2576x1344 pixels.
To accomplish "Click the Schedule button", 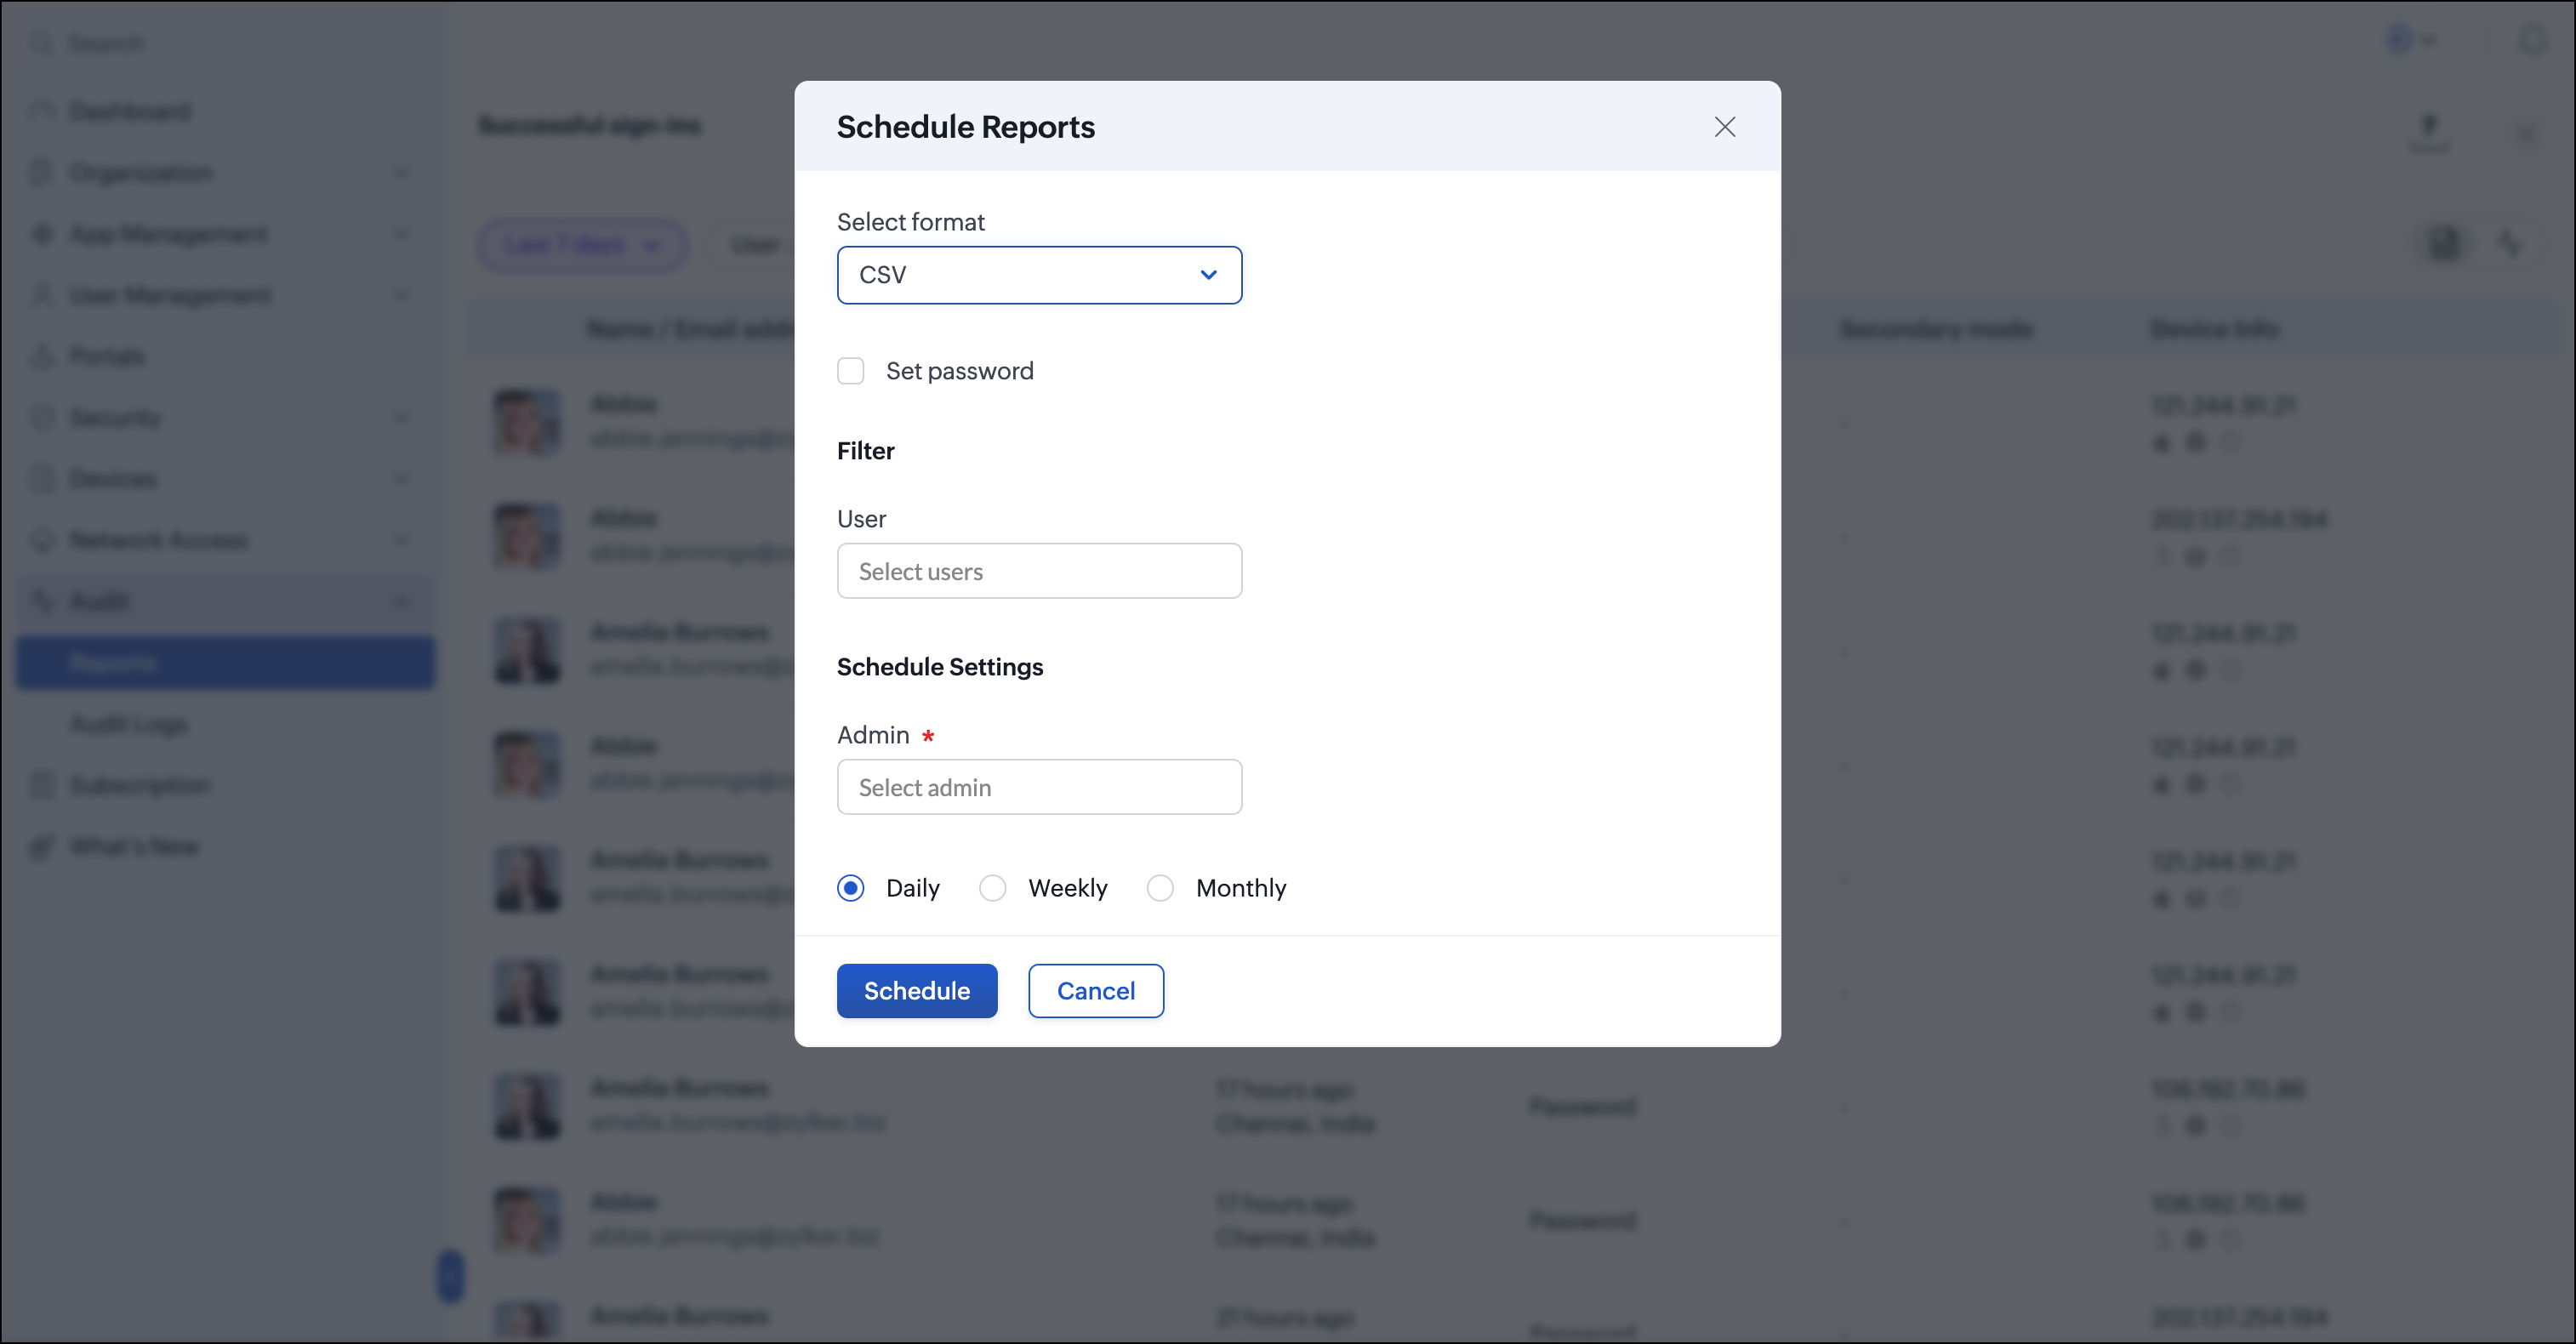I will pyautogui.click(x=917, y=991).
